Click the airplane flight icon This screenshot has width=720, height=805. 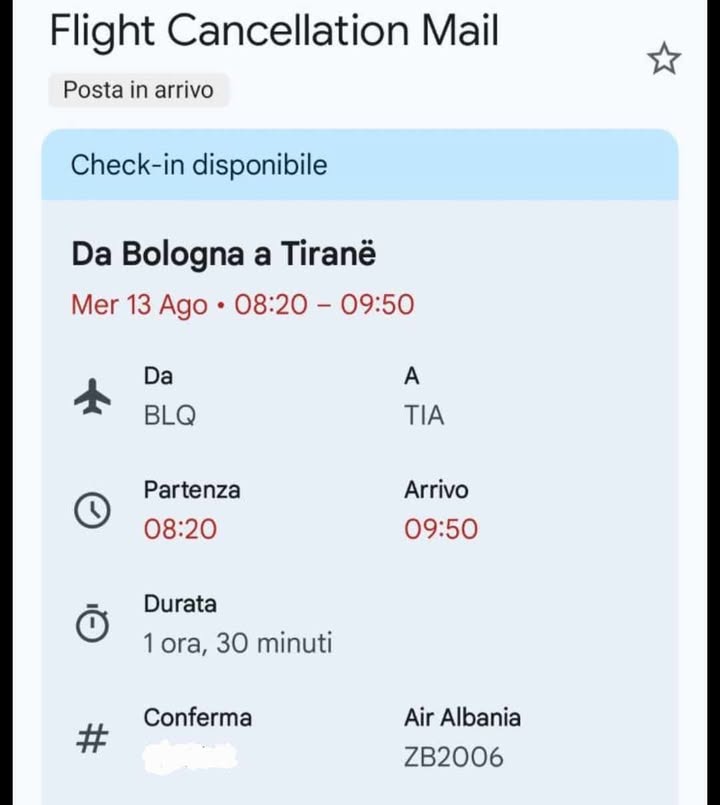(x=93, y=397)
